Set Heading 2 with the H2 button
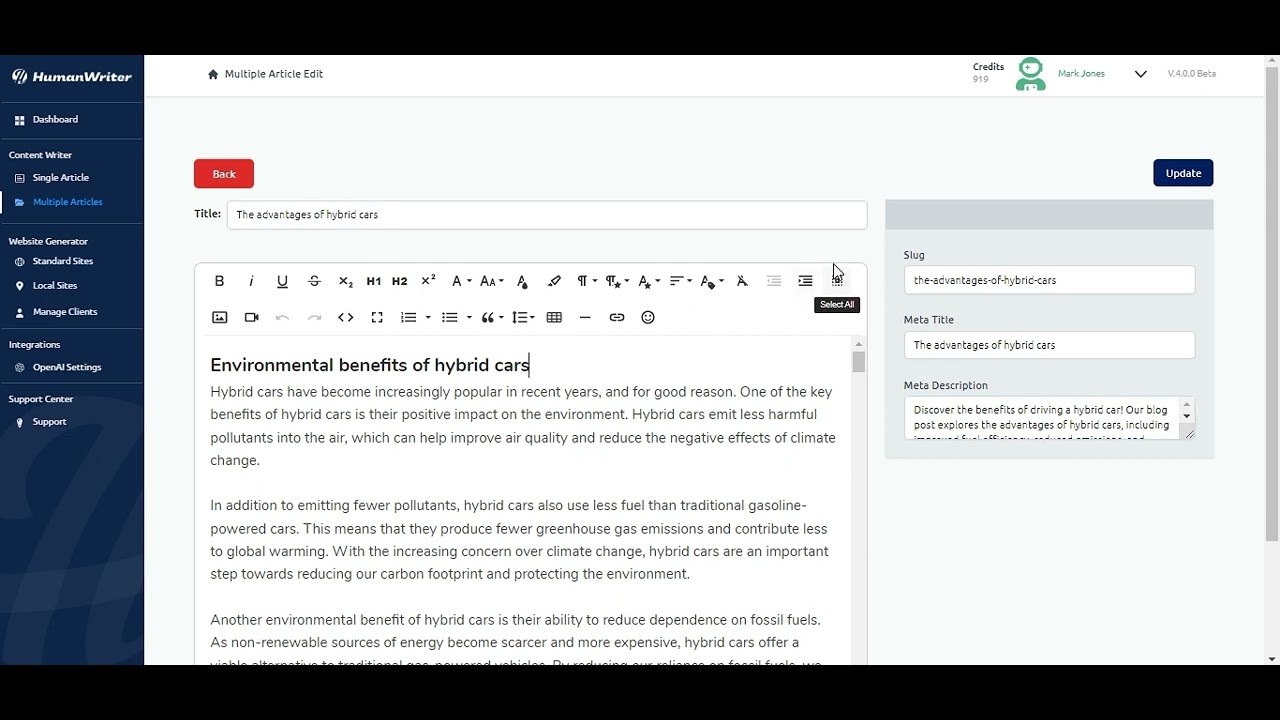1280x720 pixels. 399,281
